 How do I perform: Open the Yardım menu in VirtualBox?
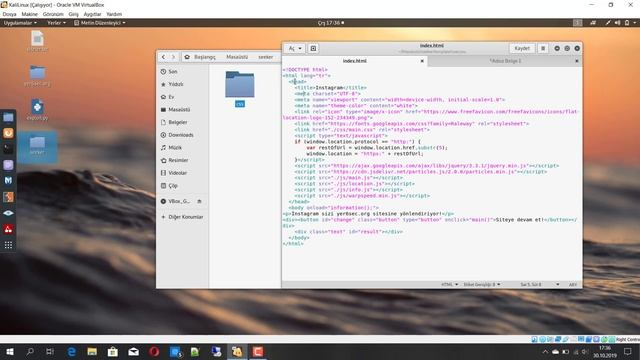click(114, 14)
